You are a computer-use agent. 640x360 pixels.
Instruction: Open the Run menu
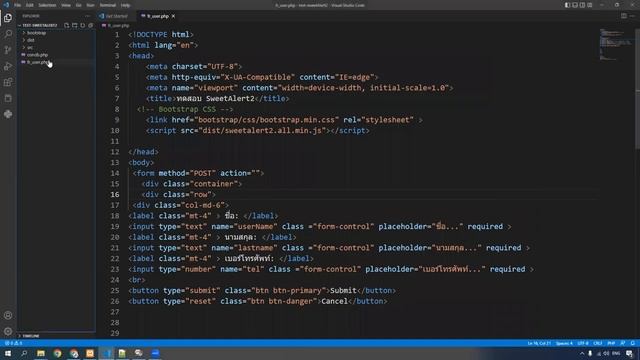[x=90, y=5]
